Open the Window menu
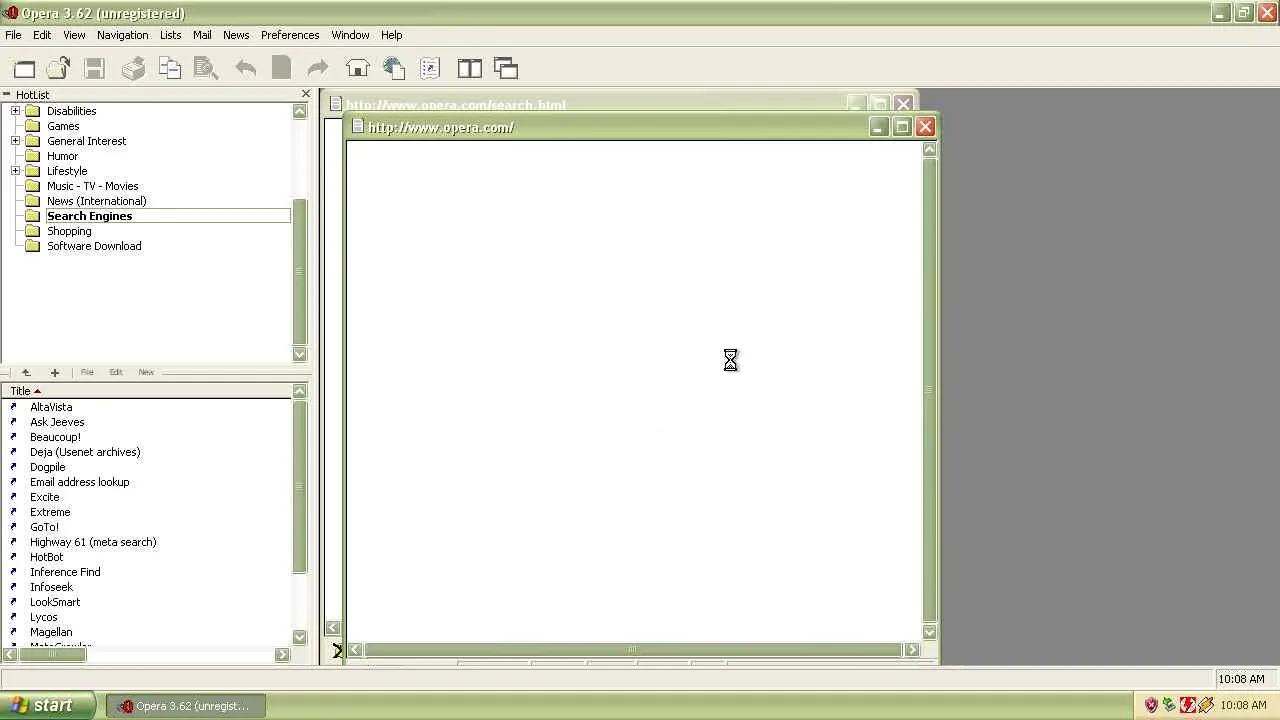The image size is (1280, 720). [350, 35]
